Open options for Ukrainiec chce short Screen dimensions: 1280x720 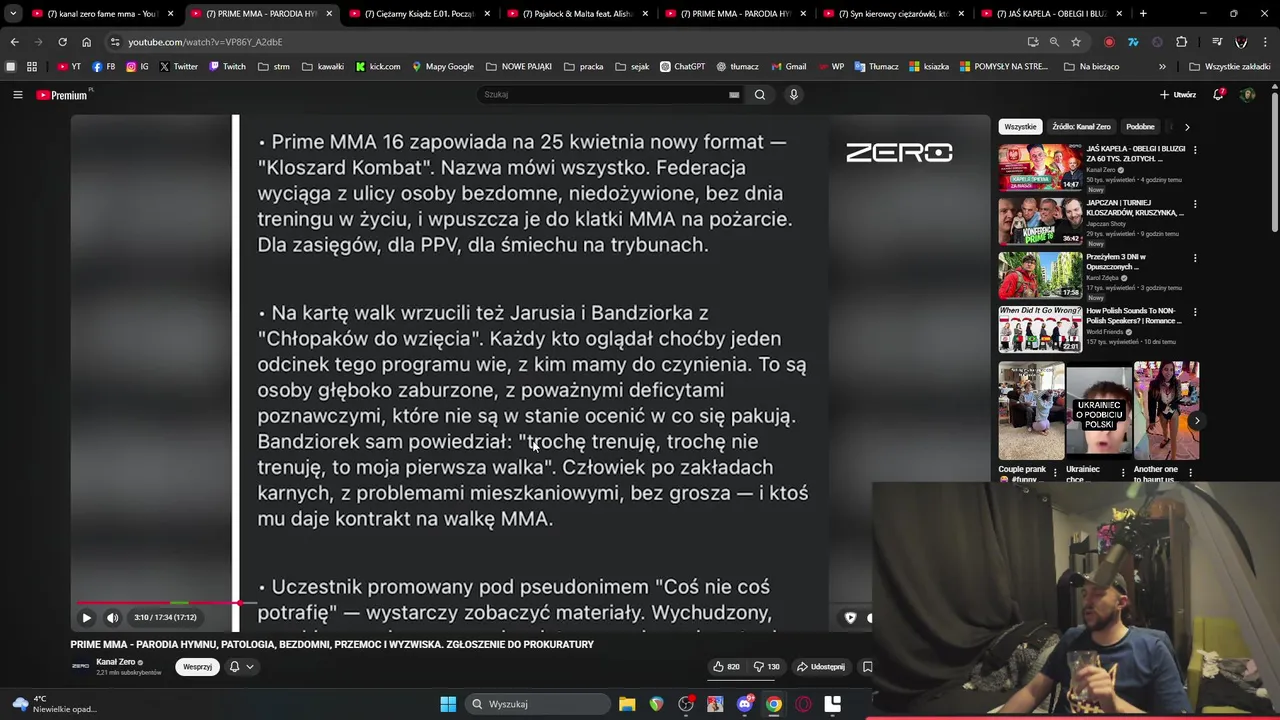[1123, 472]
